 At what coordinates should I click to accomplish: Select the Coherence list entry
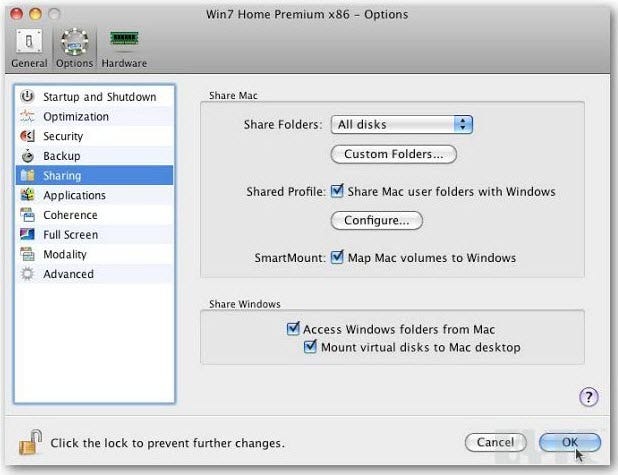click(95, 215)
